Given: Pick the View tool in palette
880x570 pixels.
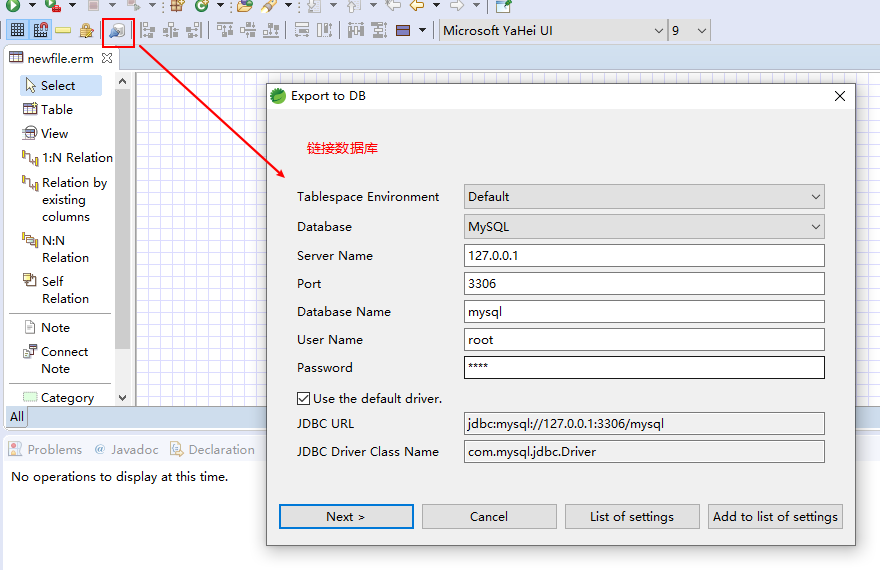Looking at the screenshot, I should [45, 134].
